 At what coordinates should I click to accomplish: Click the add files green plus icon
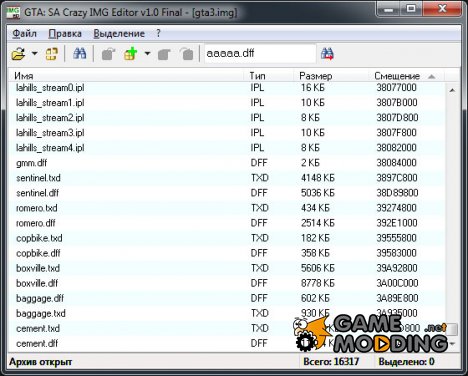tap(131, 53)
